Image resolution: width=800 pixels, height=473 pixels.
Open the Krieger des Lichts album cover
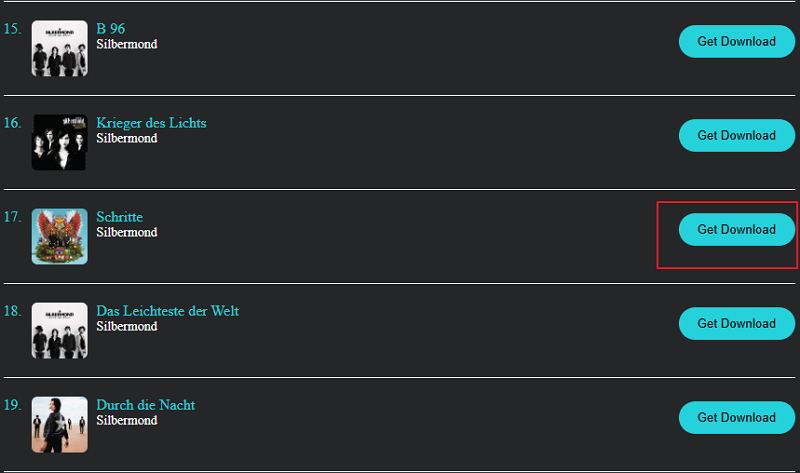[x=60, y=142]
